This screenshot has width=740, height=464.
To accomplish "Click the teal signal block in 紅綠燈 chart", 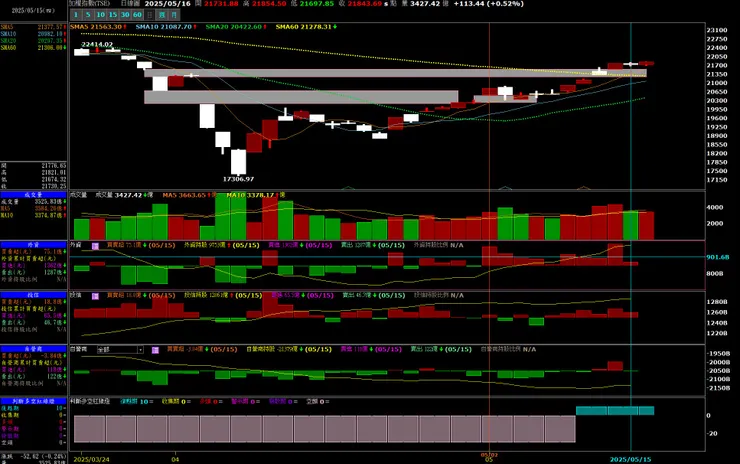I will point(615,411).
